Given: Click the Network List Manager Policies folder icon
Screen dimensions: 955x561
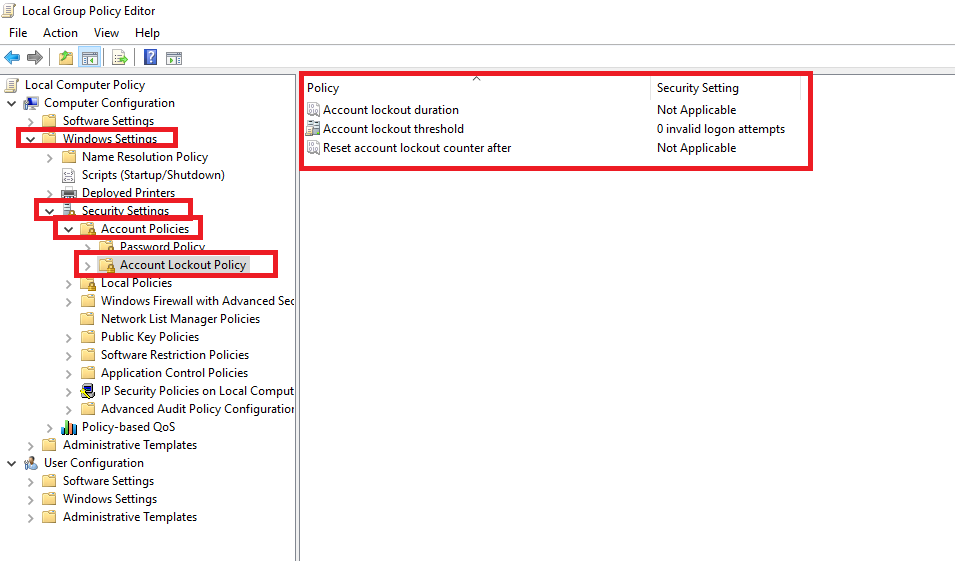Looking at the screenshot, I should coord(88,319).
